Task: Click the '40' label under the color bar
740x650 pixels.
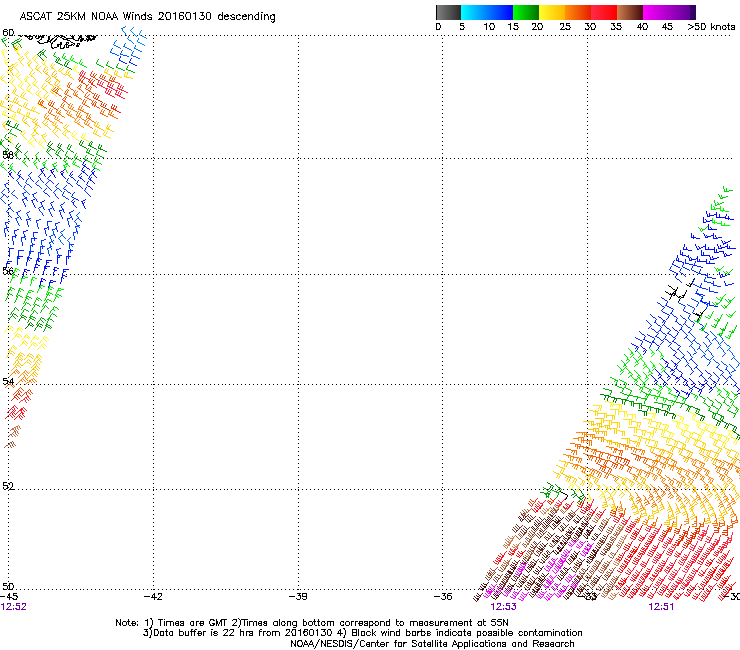Action: [642, 26]
